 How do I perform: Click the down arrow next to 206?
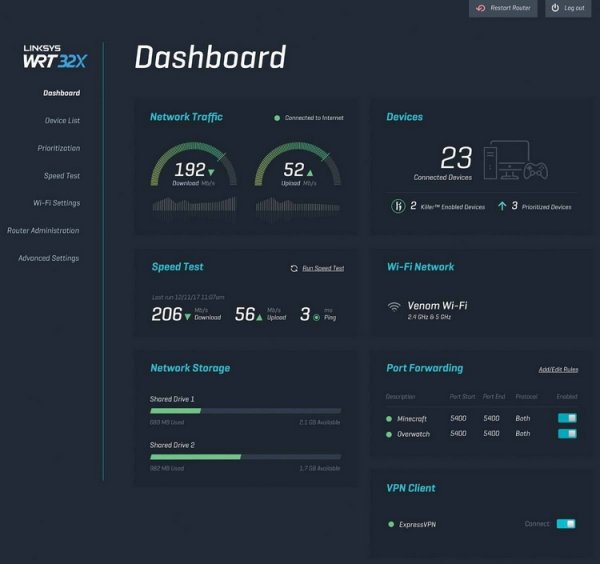188,316
